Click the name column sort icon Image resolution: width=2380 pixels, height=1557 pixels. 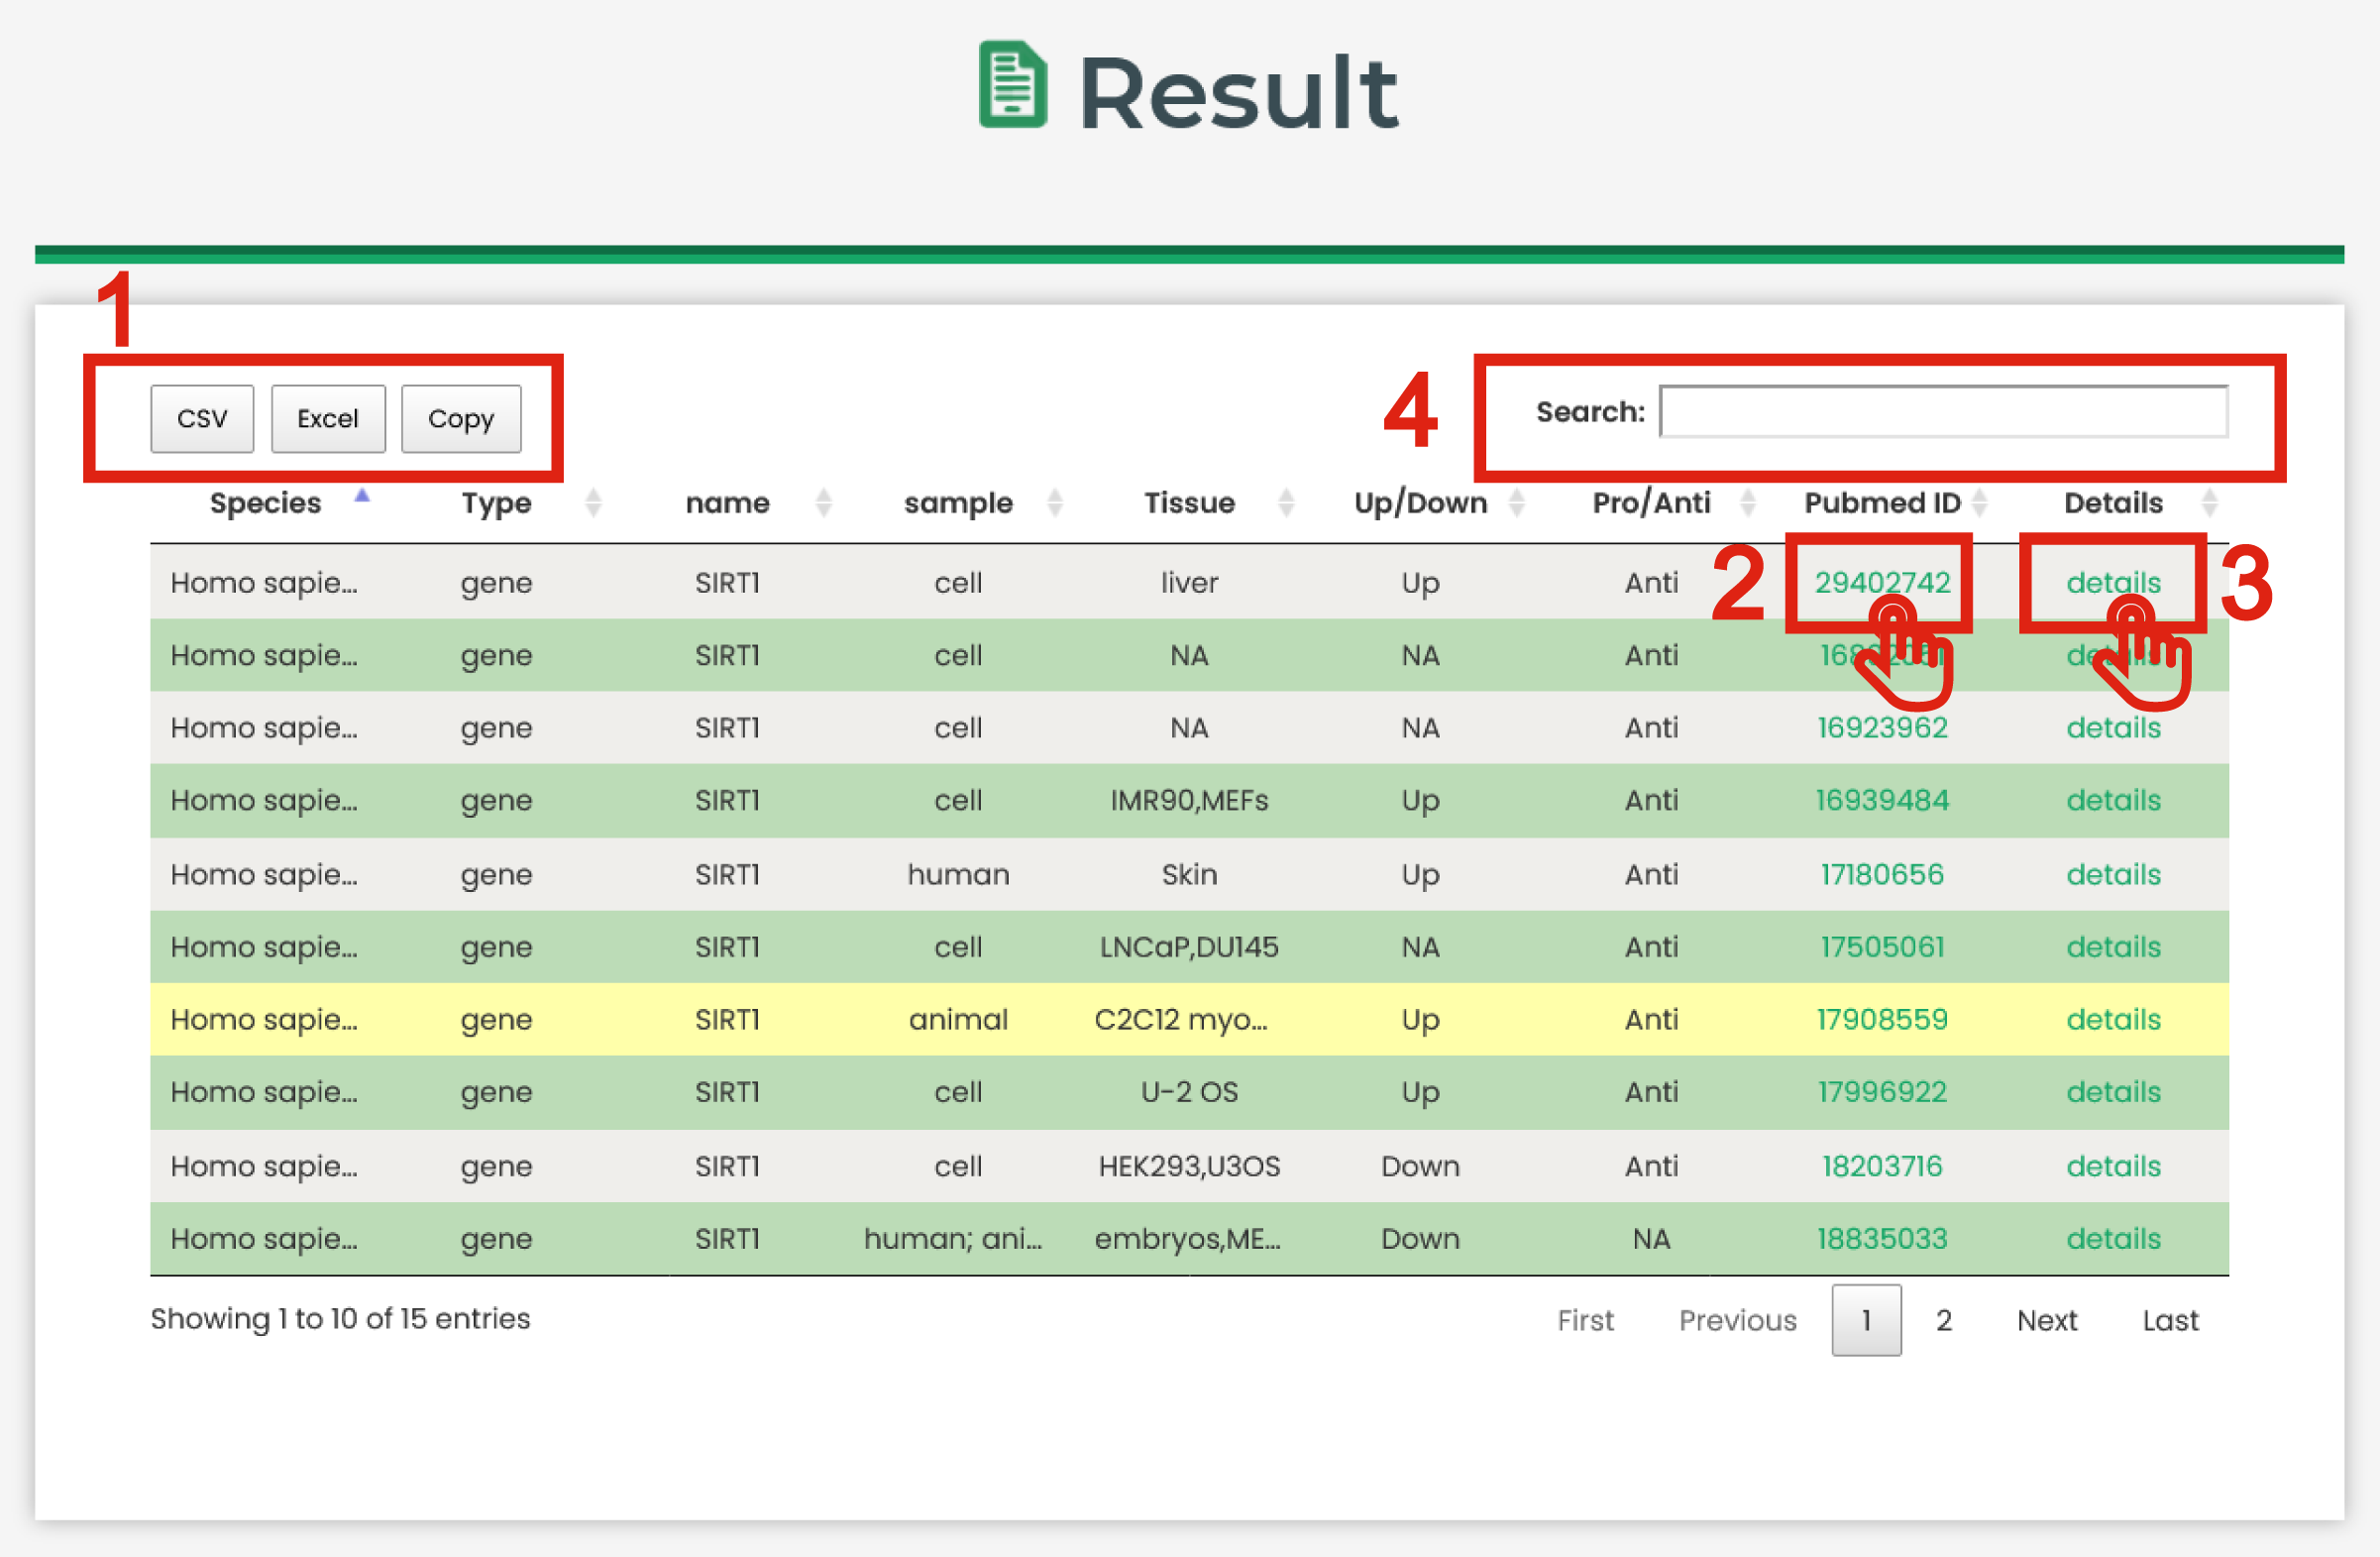824,502
